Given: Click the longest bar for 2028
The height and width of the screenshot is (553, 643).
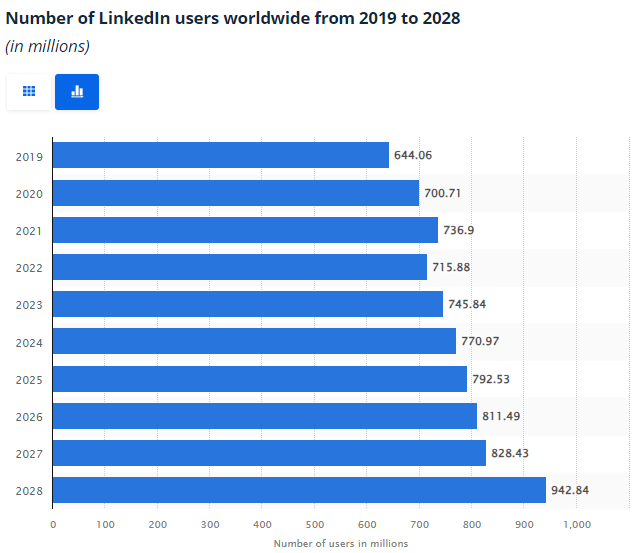Looking at the screenshot, I should [x=299, y=490].
